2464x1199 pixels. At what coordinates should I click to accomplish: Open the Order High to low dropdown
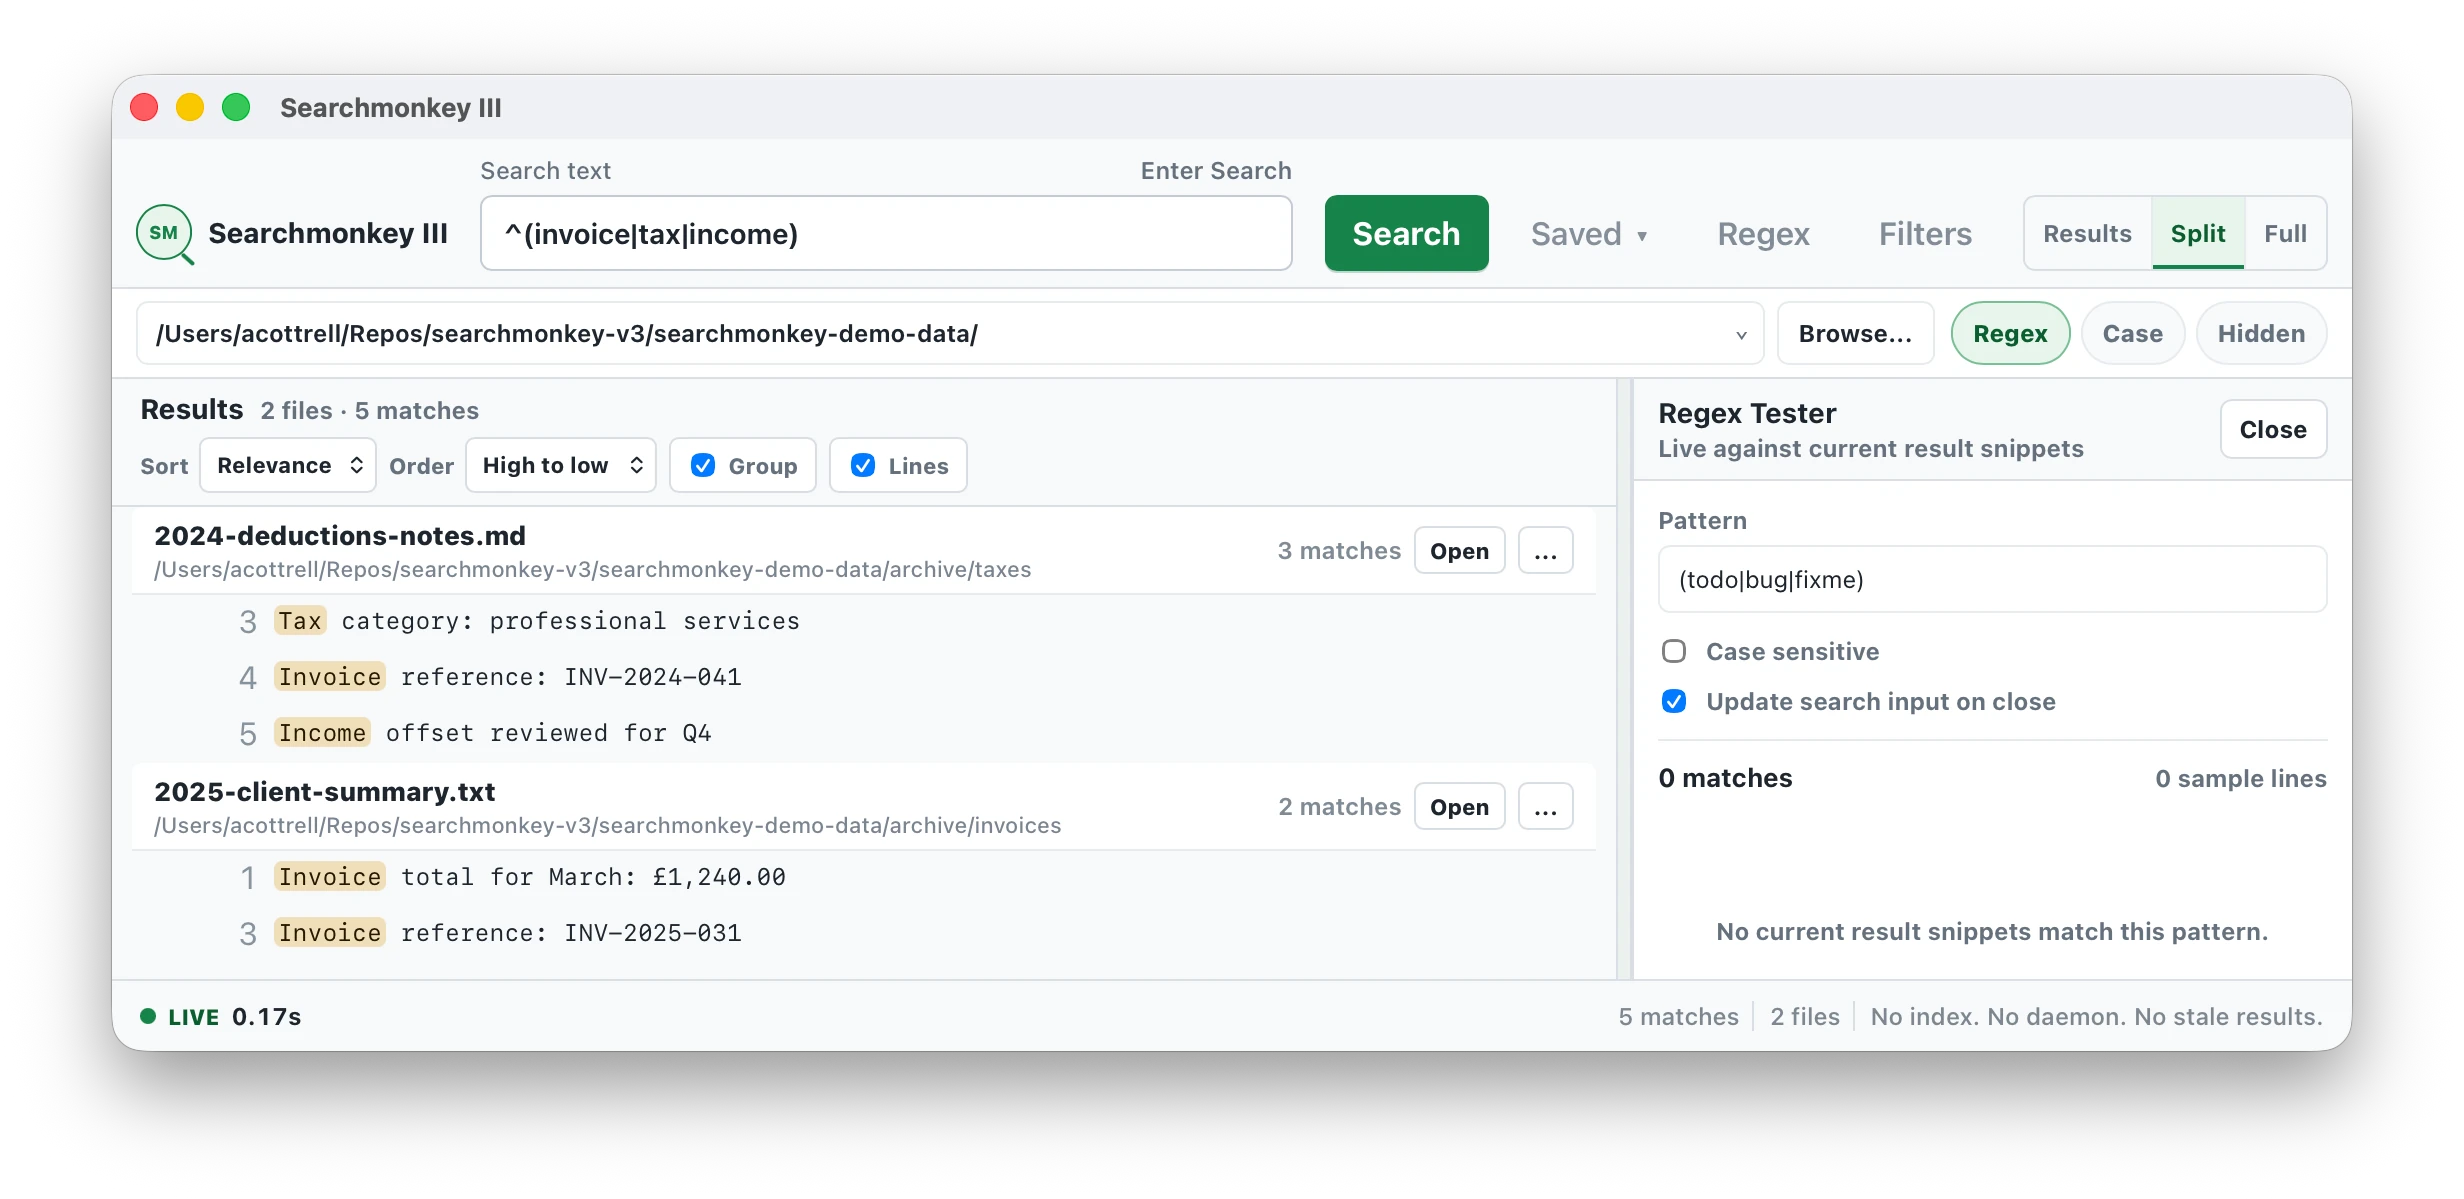(x=561, y=465)
